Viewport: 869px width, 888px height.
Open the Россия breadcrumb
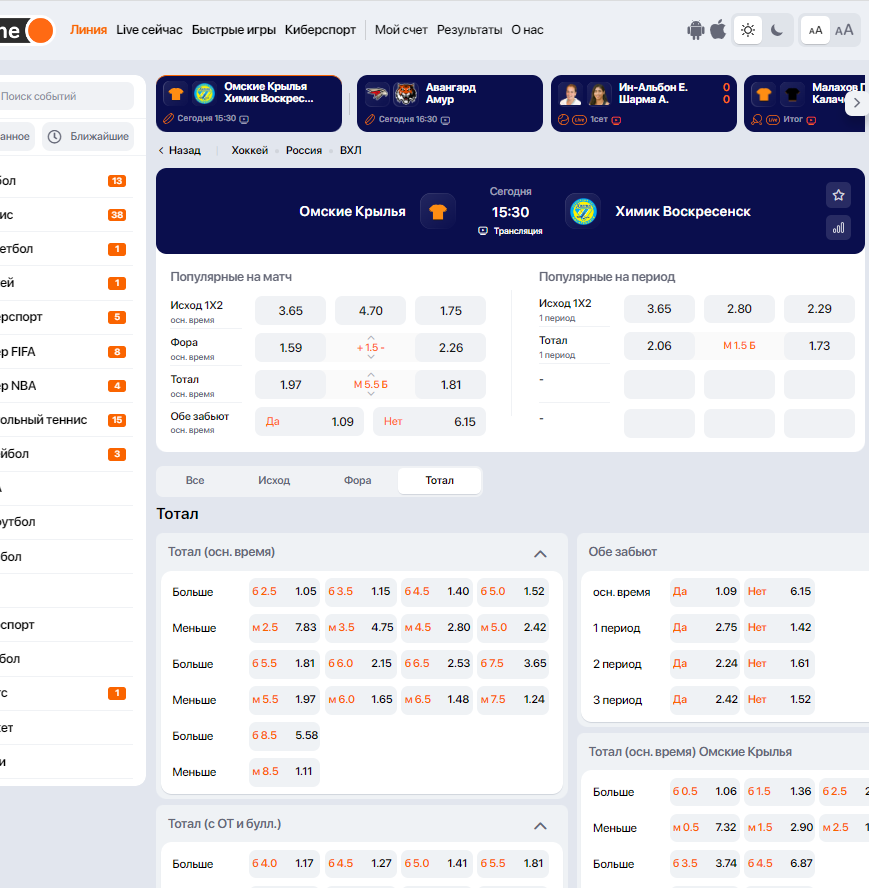304,150
